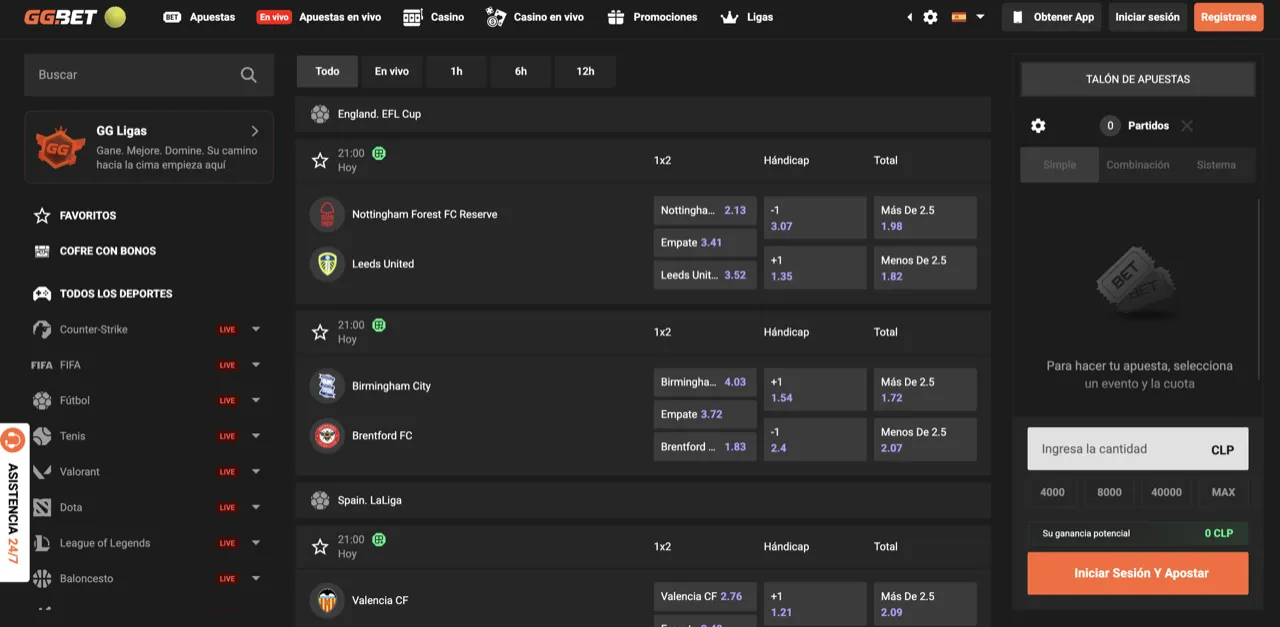
Task: Select the En vivo filter tab
Action: [392, 72]
